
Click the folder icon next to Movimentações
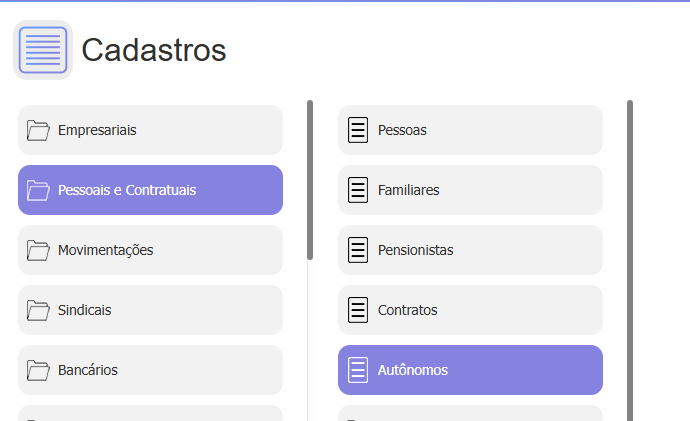coord(38,250)
